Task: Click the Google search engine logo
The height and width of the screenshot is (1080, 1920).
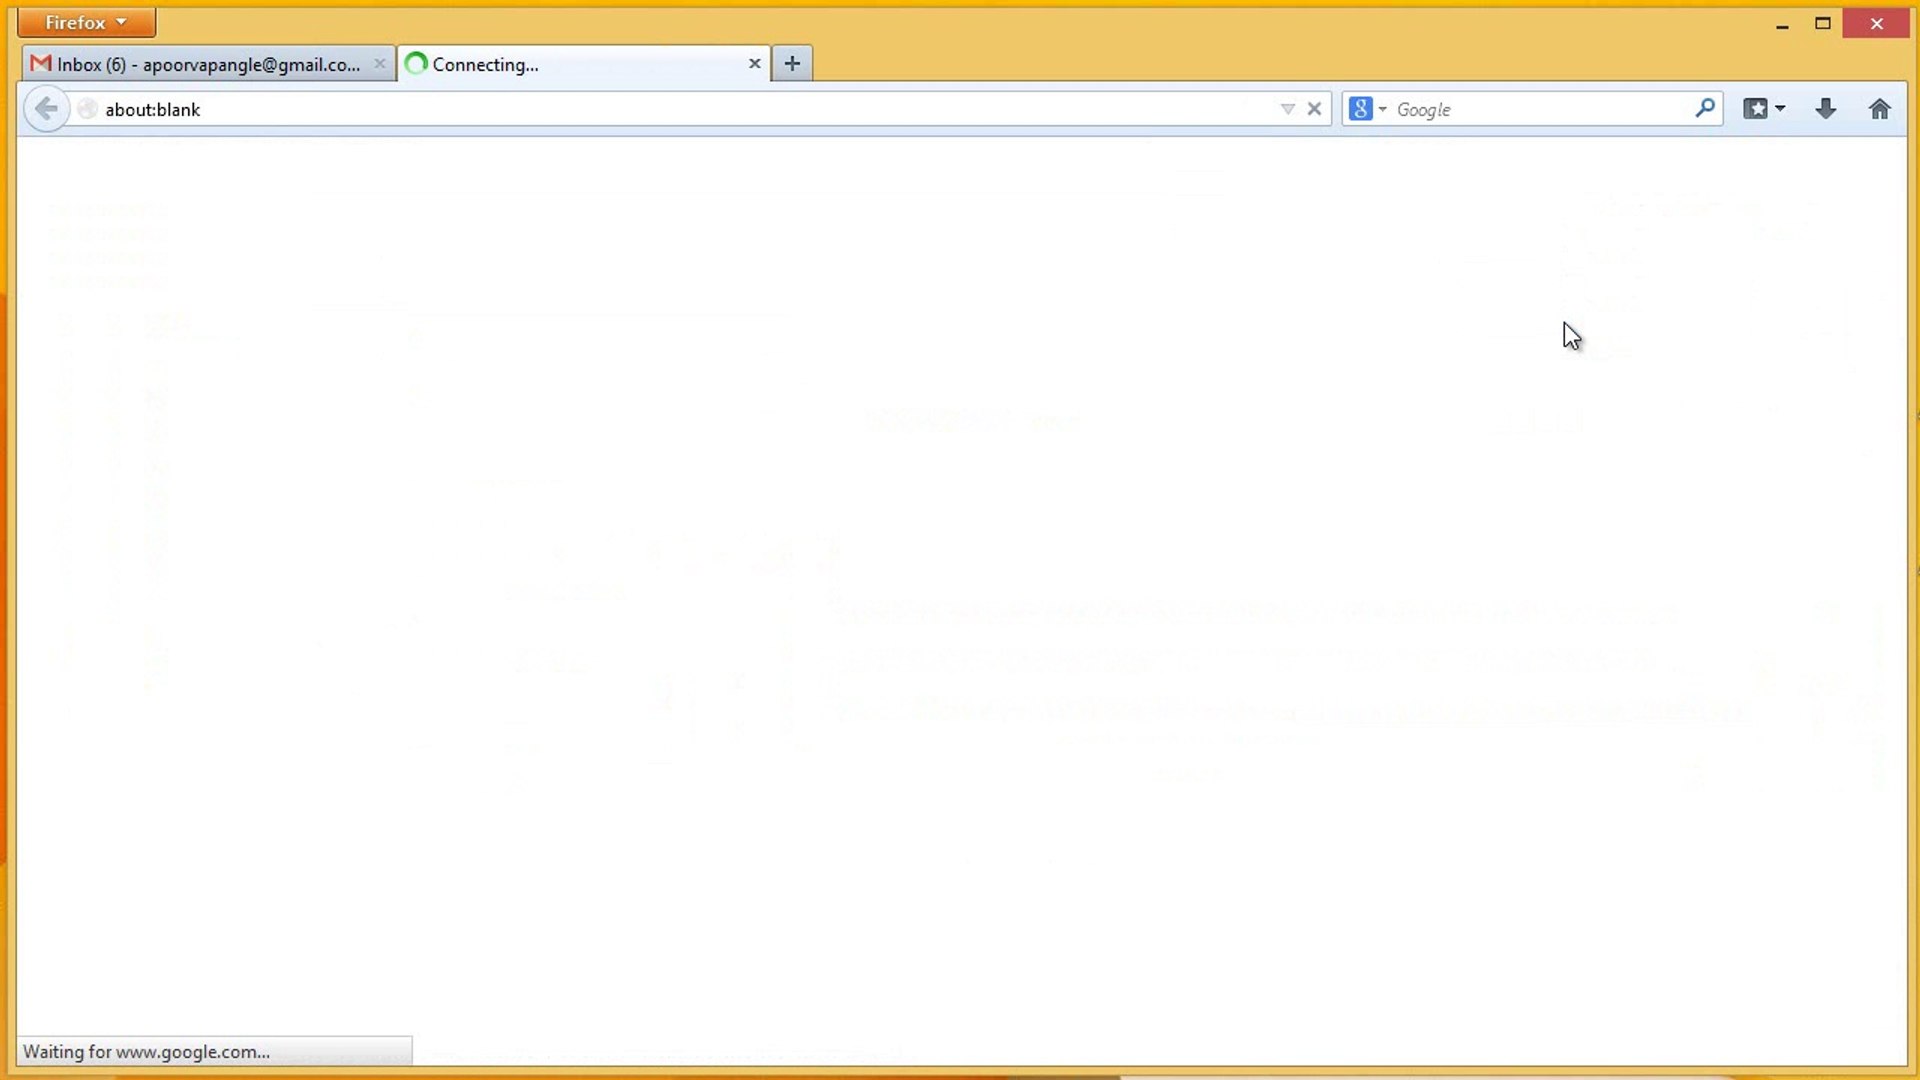Action: click(x=1361, y=108)
